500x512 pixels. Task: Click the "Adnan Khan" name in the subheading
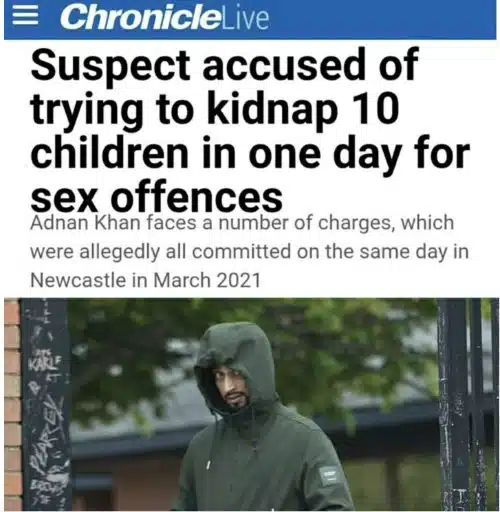(x=85, y=223)
